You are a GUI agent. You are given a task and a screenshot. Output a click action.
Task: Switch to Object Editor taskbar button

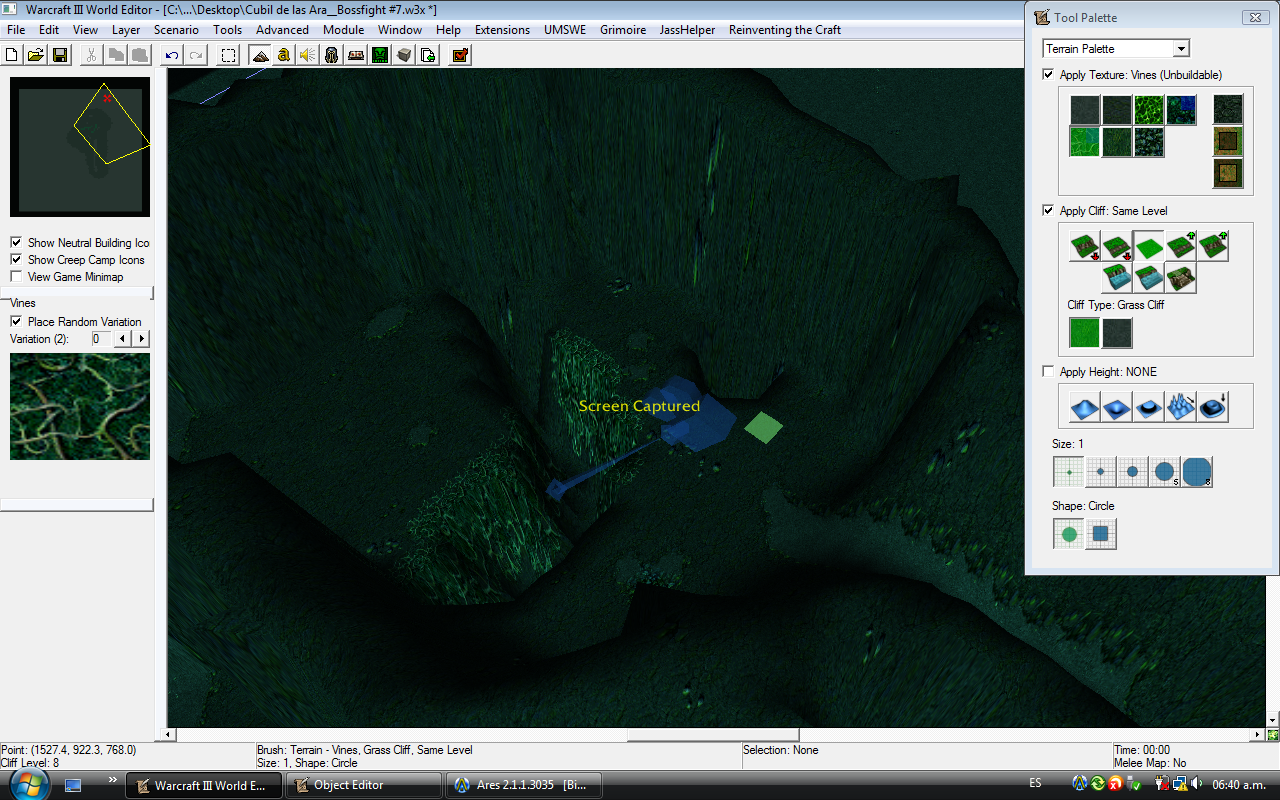364,785
